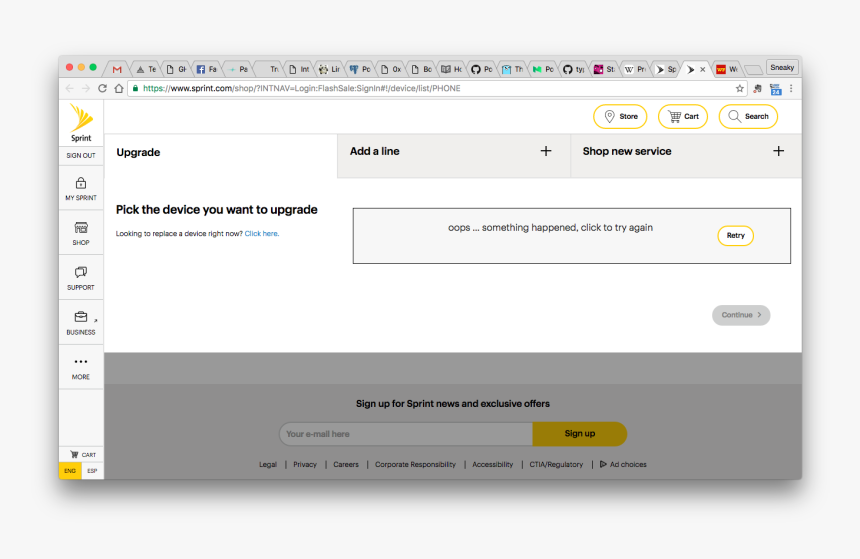This screenshot has width=860, height=559.
Task: Open the Cart button in header
Action: click(x=683, y=116)
